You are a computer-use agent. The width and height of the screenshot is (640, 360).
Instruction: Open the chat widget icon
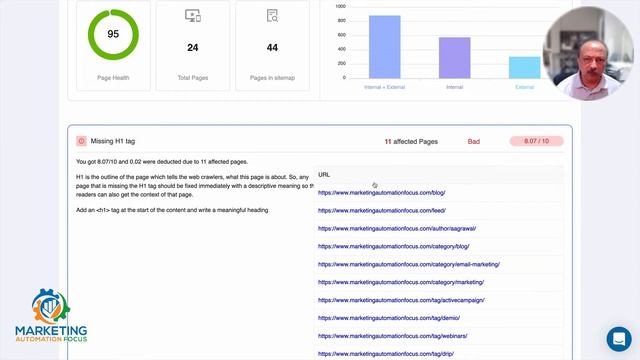point(619,339)
